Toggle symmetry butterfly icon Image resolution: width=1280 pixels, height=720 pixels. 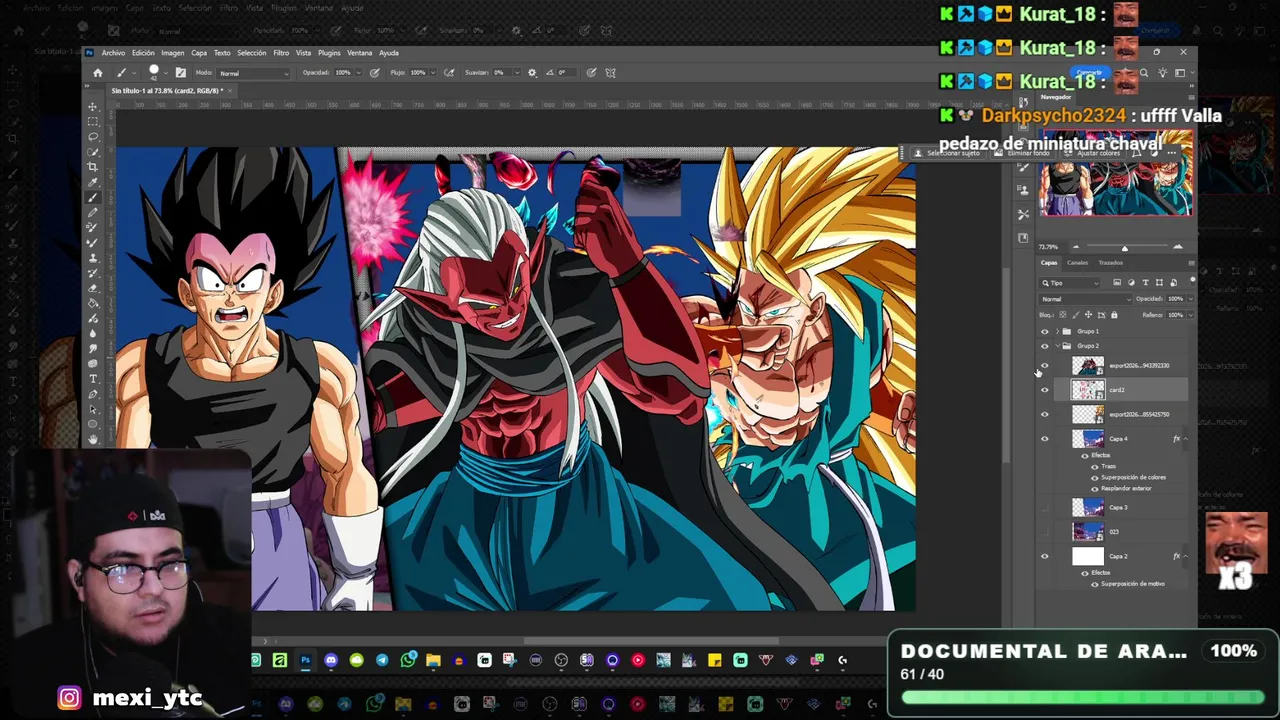click(610, 73)
